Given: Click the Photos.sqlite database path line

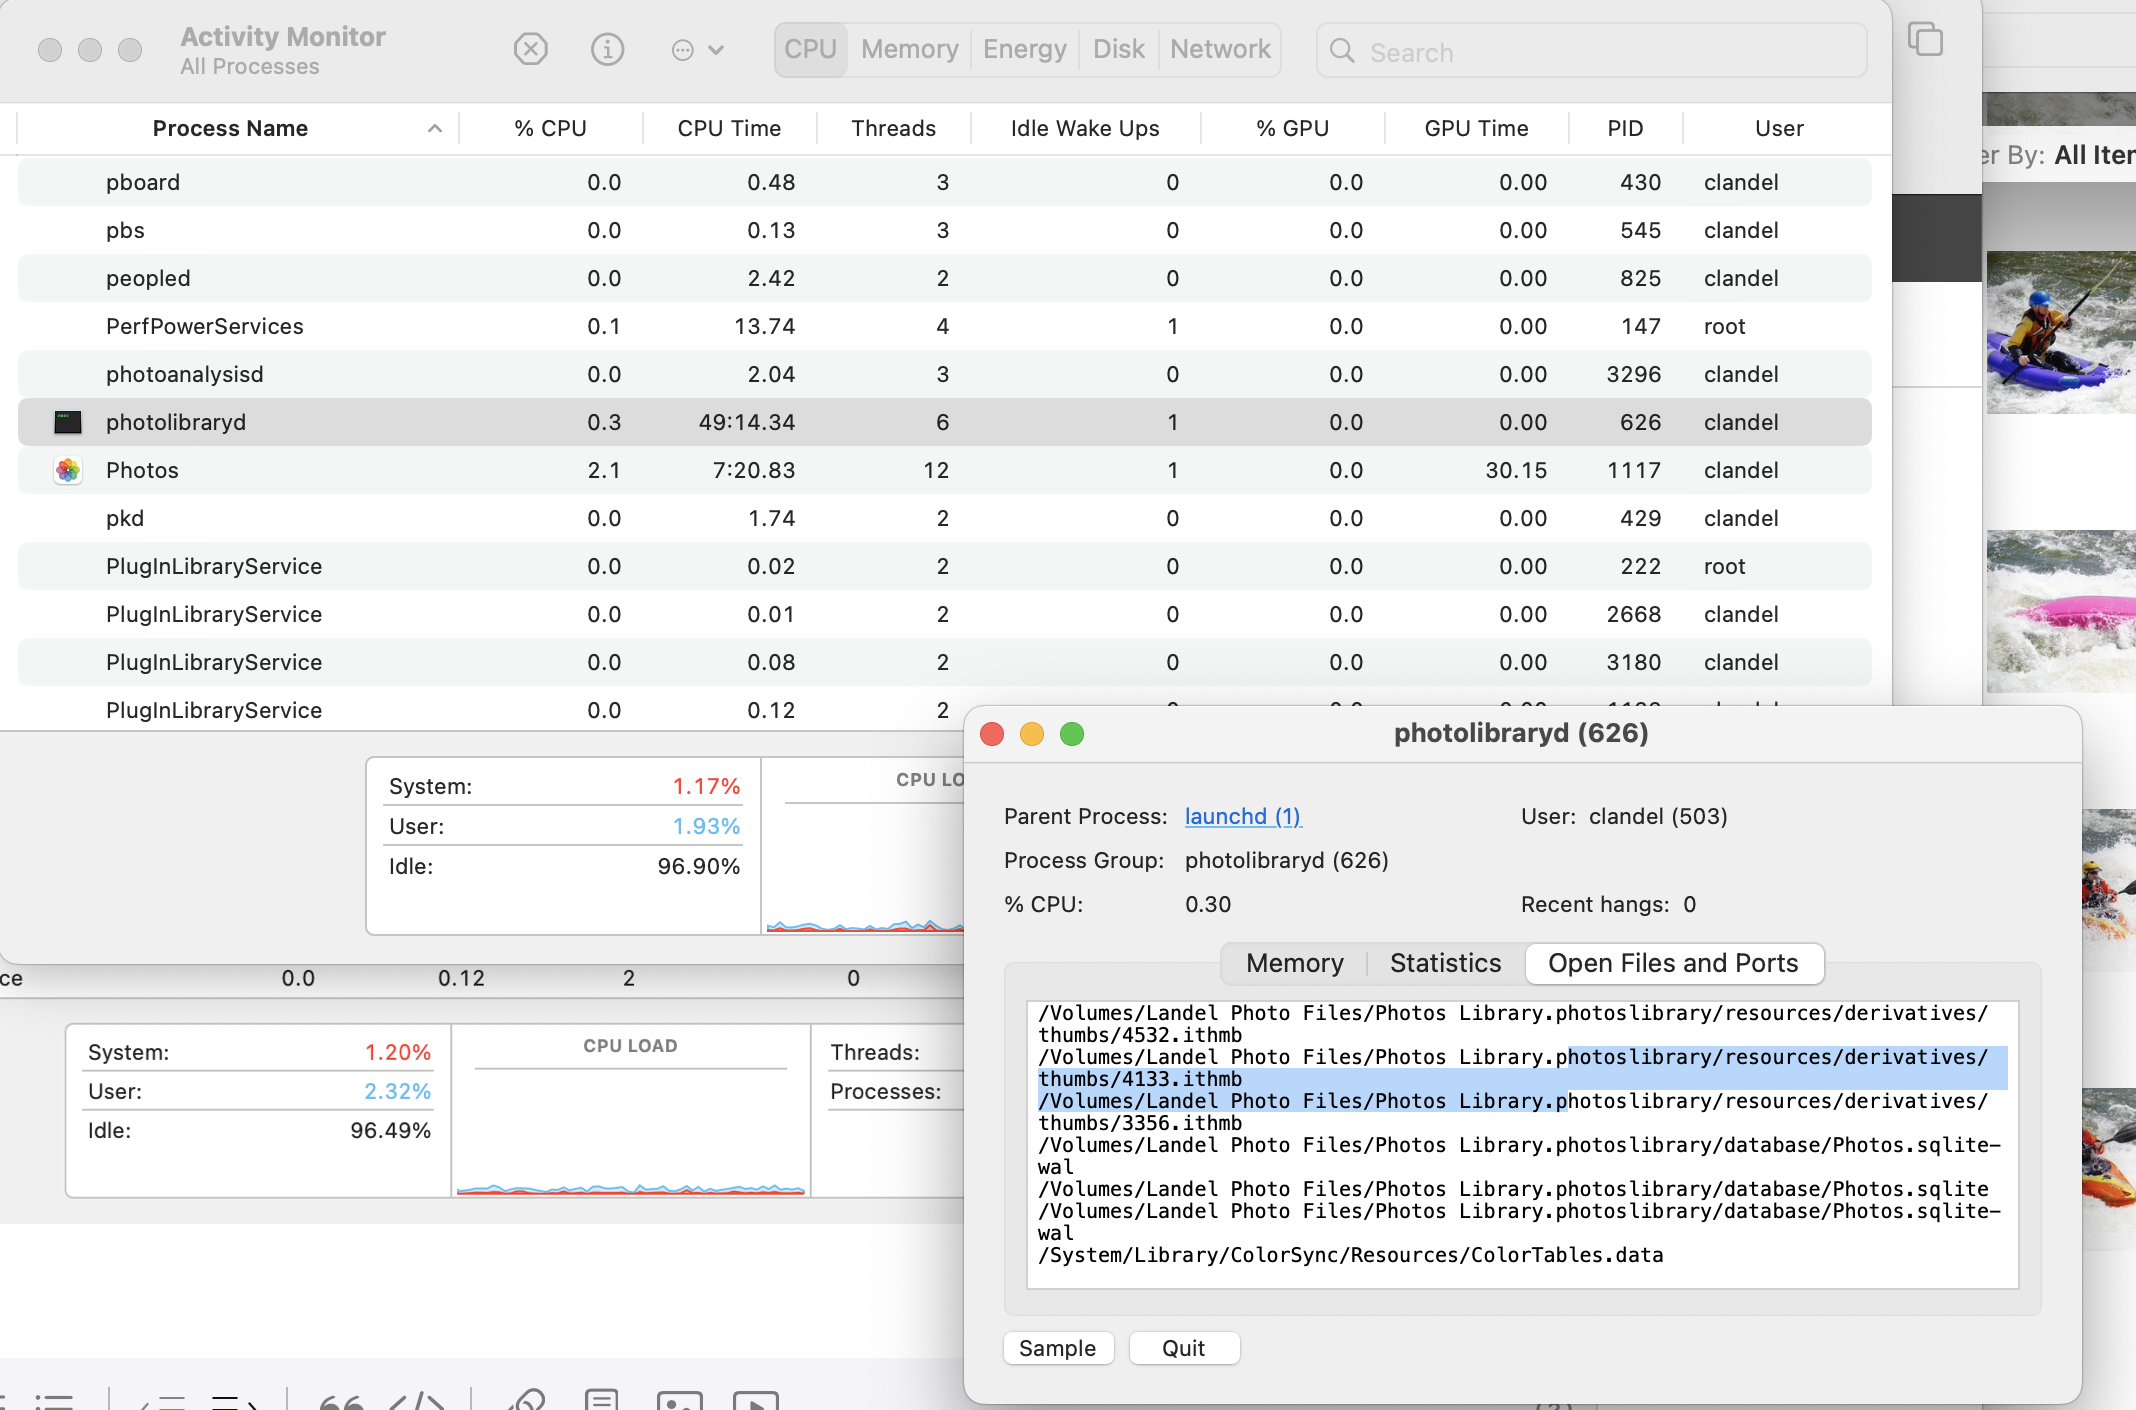Looking at the screenshot, I should tap(1513, 1189).
